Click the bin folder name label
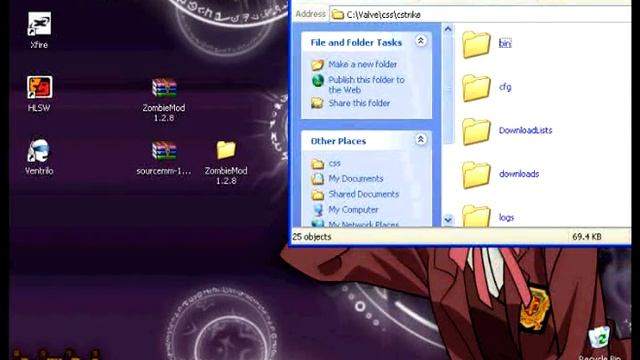The width and height of the screenshot is (640, 360). pyautogui.click(x=505, y=43)
